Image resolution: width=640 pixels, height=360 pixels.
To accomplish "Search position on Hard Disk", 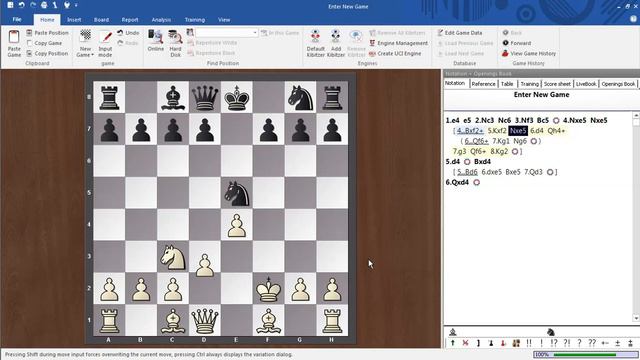I will coord(176,43).
